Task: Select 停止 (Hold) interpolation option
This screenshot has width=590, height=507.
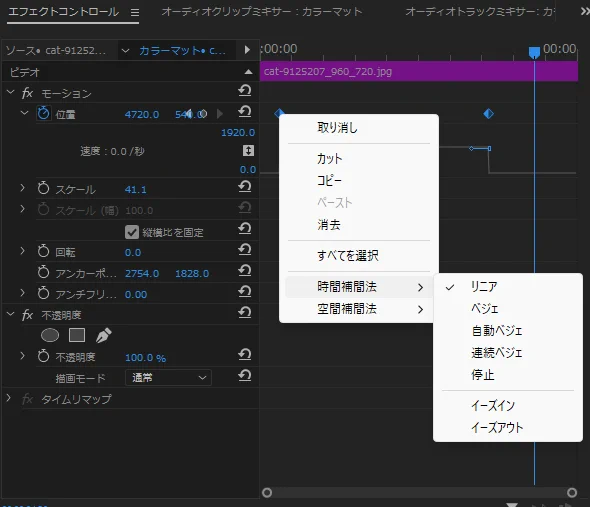Action: click(x=508, y=375)
